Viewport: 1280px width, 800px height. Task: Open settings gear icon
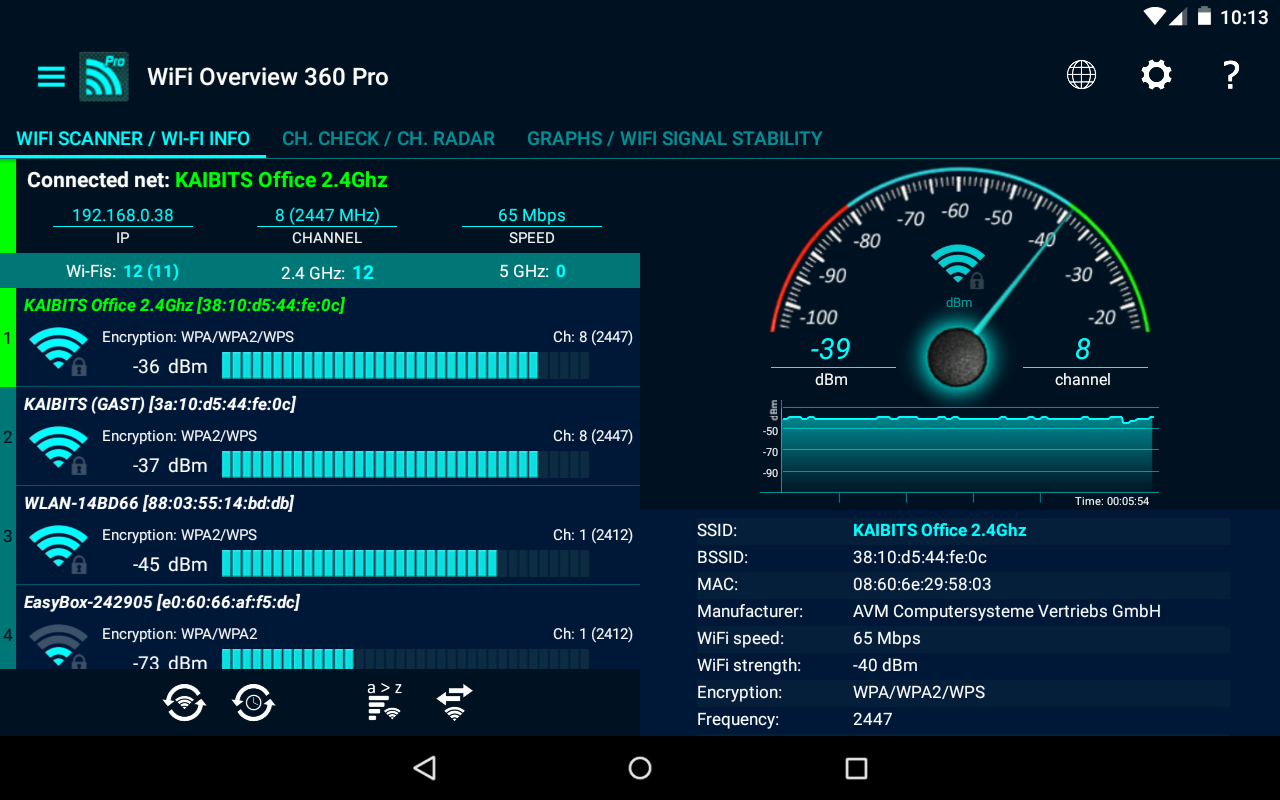pyautogui.click(x=1156, y=75)
